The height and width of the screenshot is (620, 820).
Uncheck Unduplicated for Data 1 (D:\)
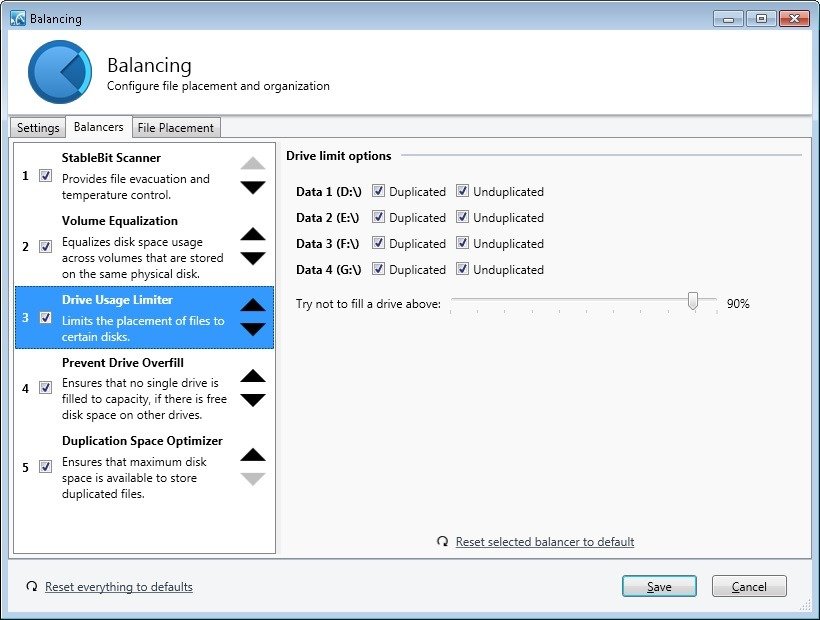click(x=462, y=191)
